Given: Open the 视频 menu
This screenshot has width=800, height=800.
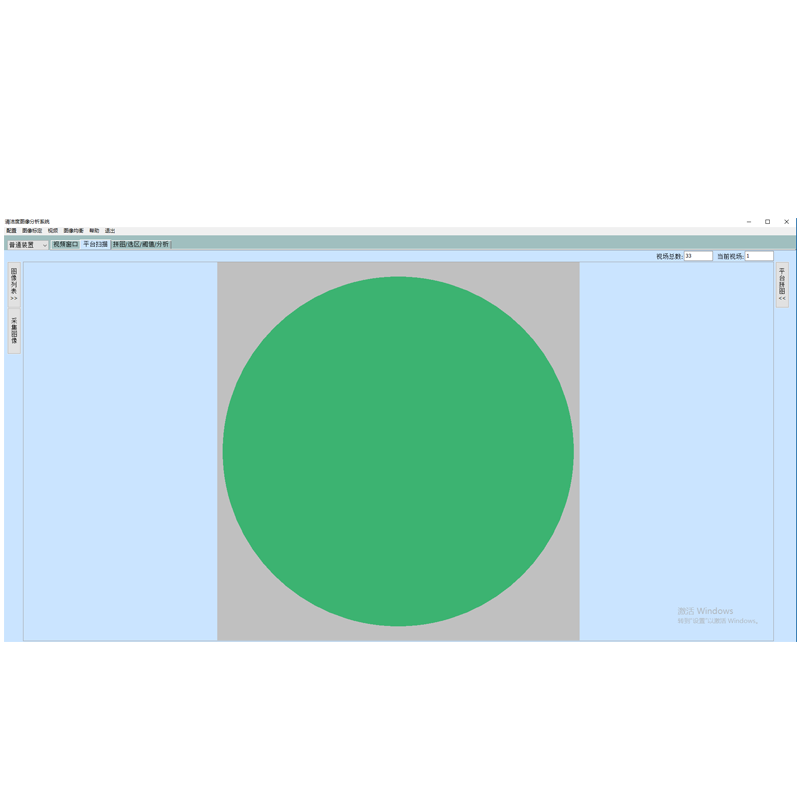Looking at the screenshot, I should pos(53,231).
